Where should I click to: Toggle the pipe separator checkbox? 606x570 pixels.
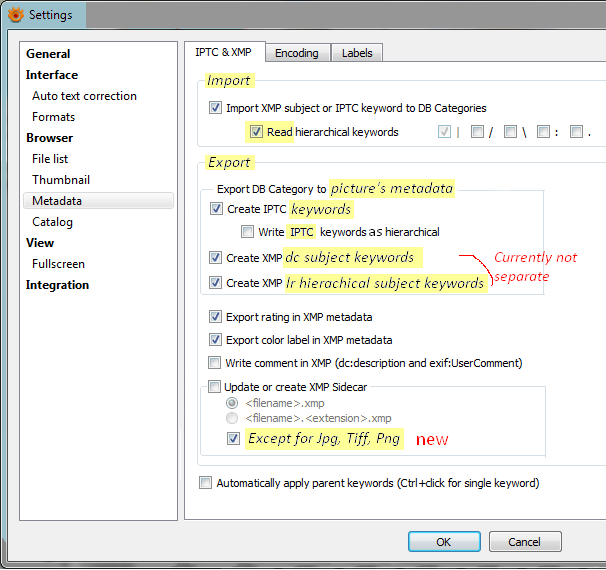tap(444, 132)
